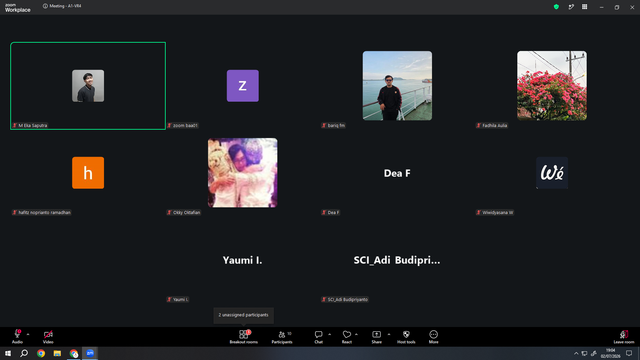The width and height of the screenshot is (640, 360).
Task: Click the small Yaumi I. name label
Action: (x=178, y=299)
